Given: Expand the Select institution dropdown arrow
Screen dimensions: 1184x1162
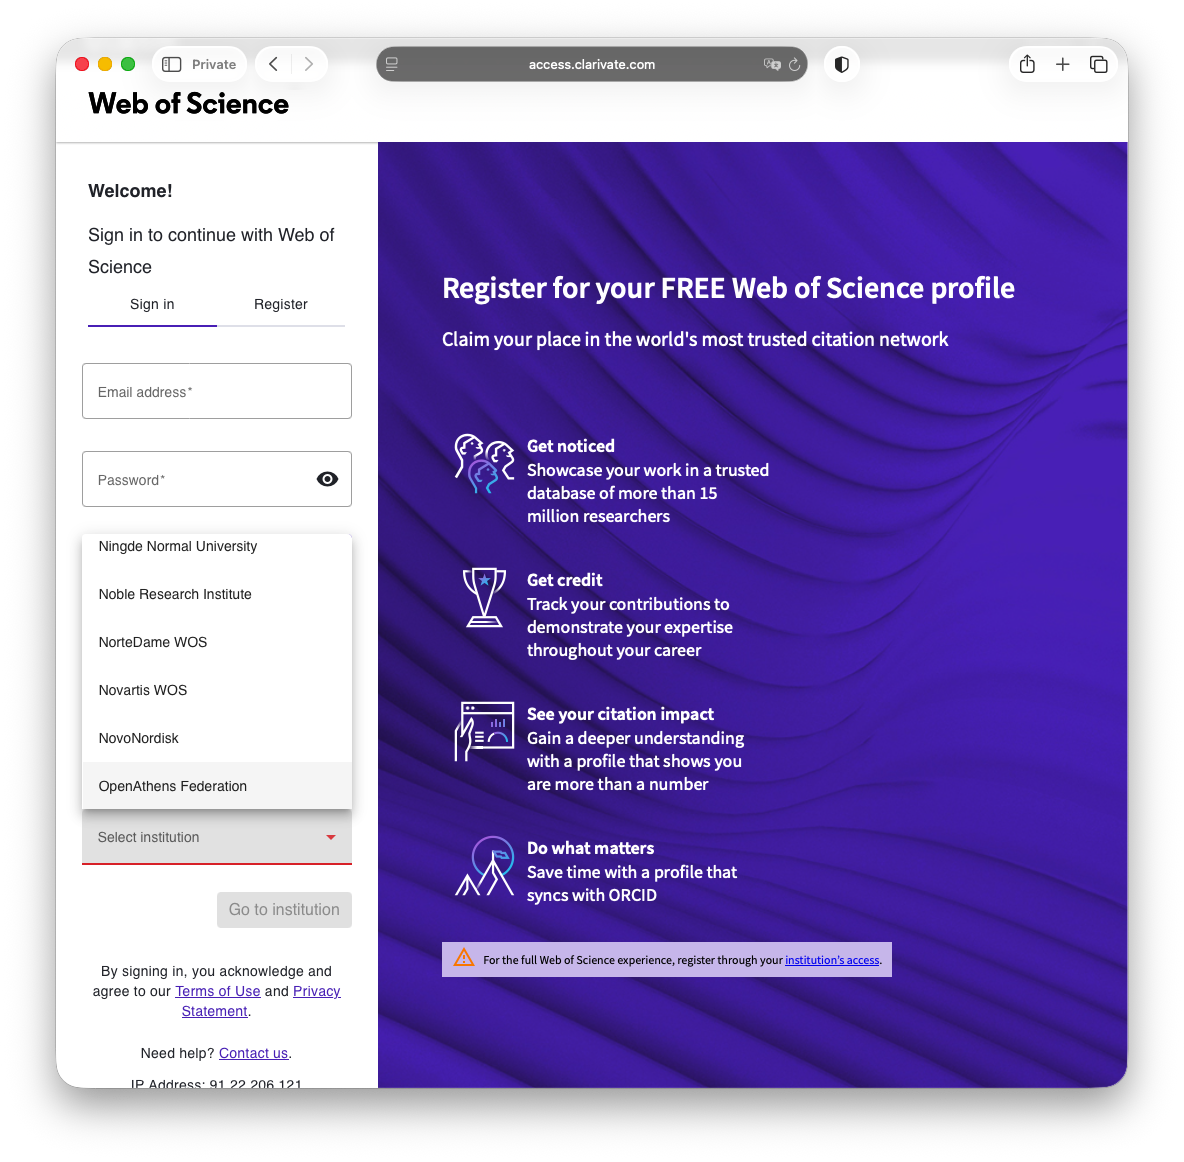Looking at the screenshot, I should (331, 837).
